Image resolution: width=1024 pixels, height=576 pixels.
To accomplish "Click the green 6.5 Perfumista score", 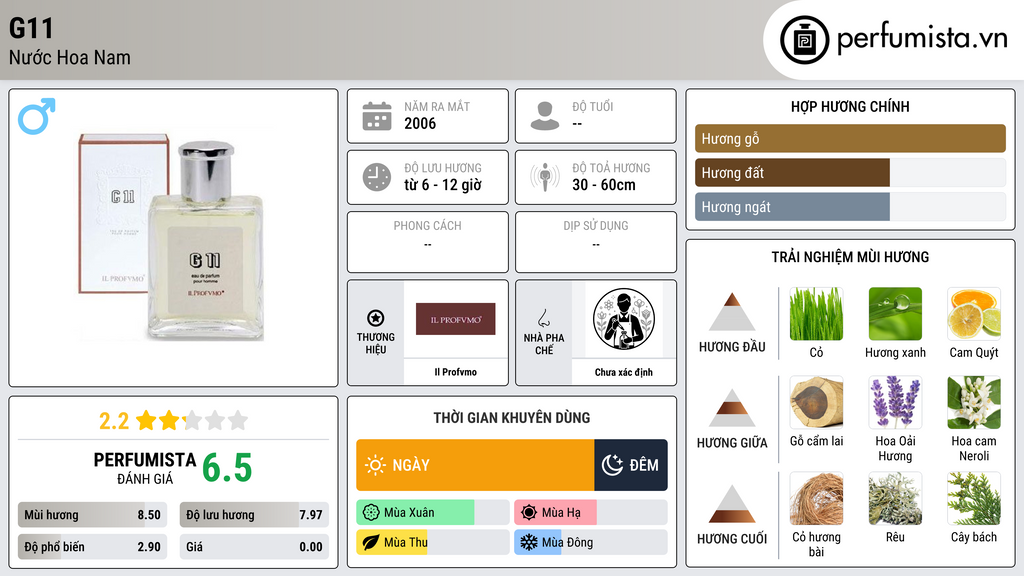I will pyautogui.click(x=227, y=468).
